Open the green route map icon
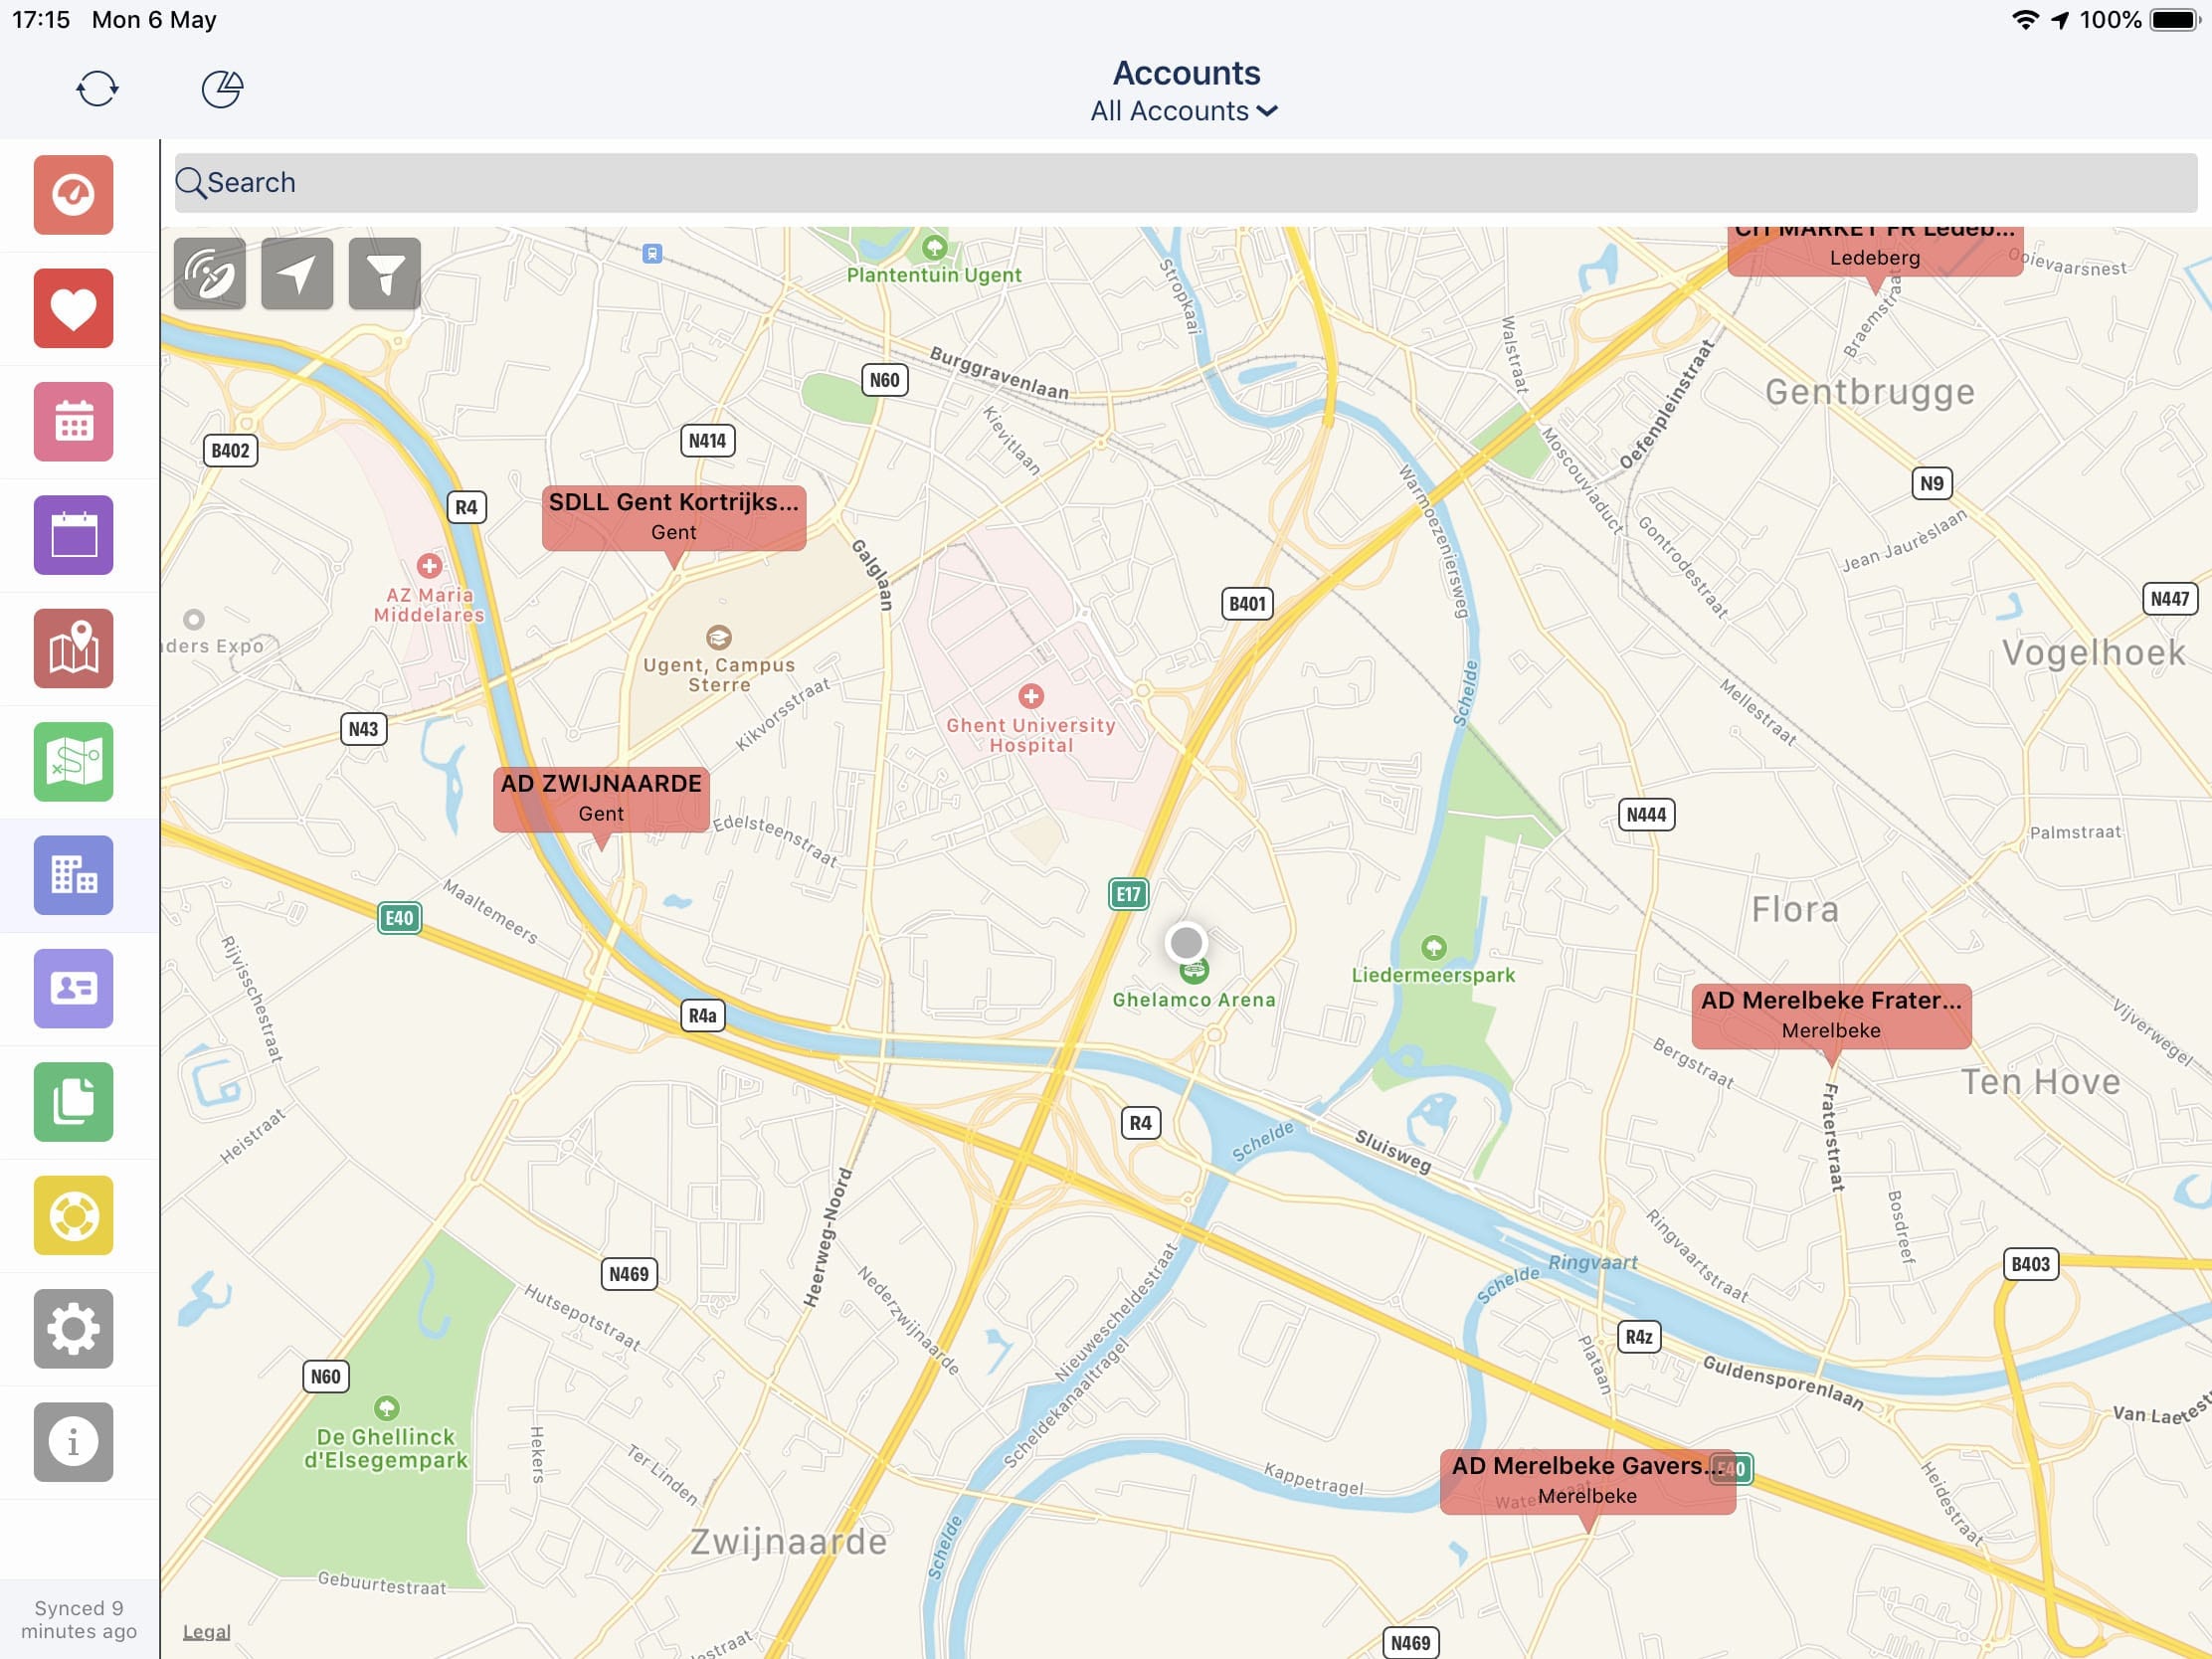The width and height of the screenshot is (2212, 1659). (73, 762)
